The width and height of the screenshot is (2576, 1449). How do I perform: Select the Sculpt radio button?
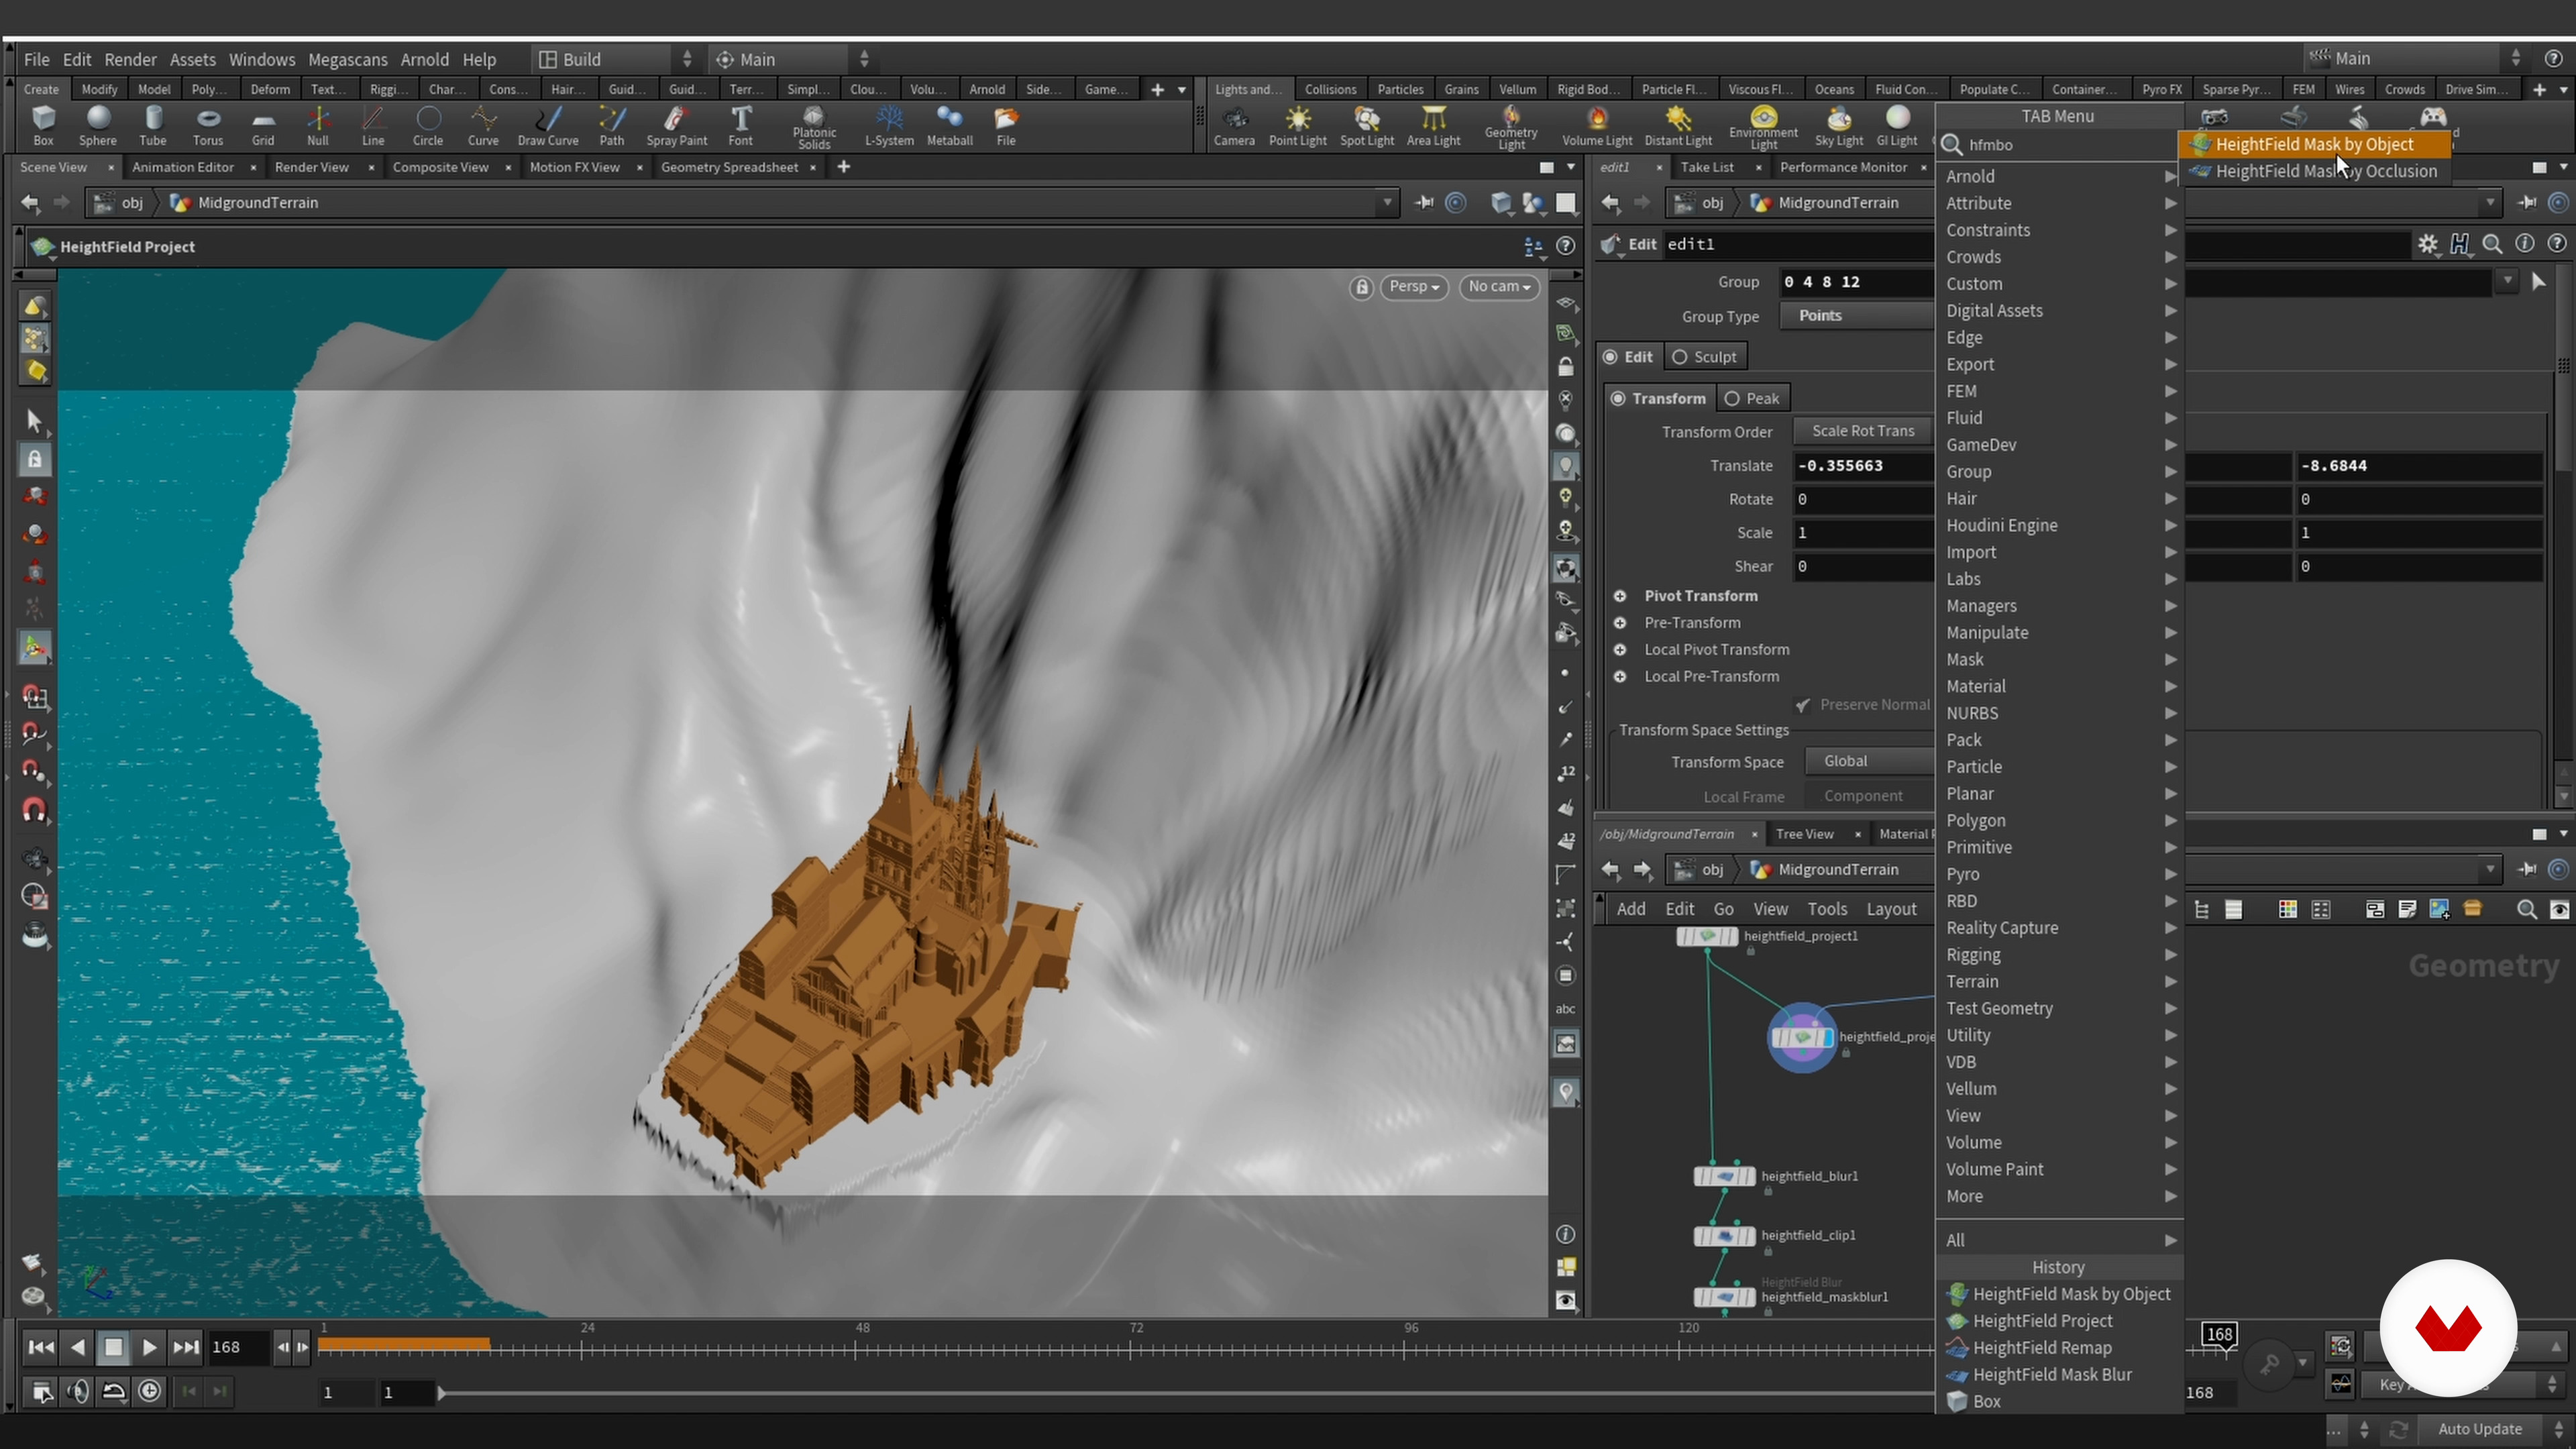1705,357
